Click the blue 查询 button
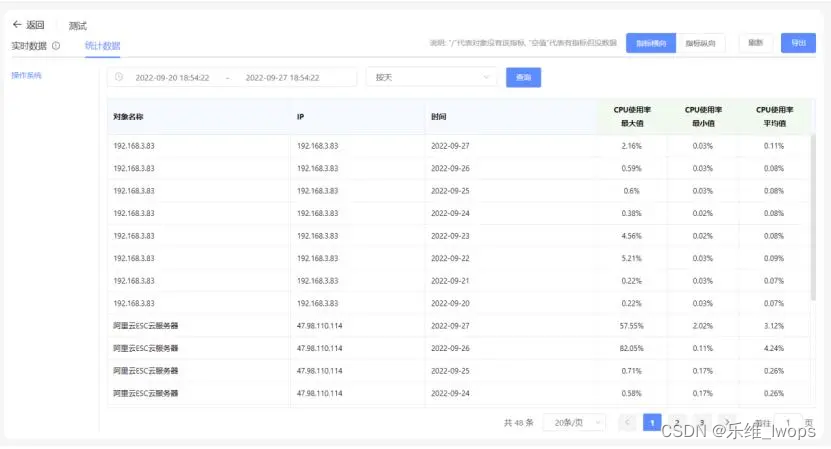Viewport: 831px width, 449px height. tap(523, 77)
